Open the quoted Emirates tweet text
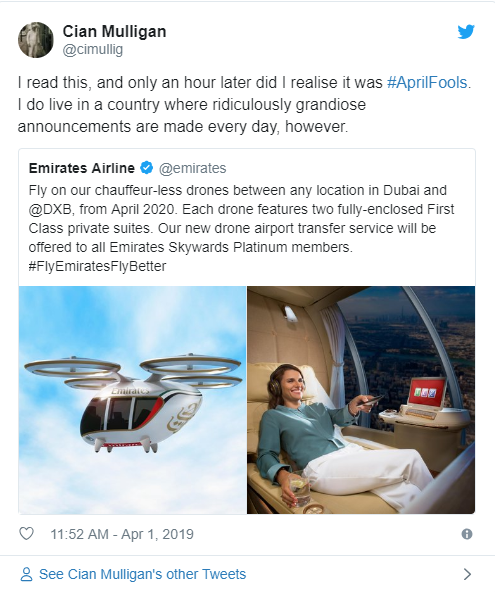 [242, 228]
